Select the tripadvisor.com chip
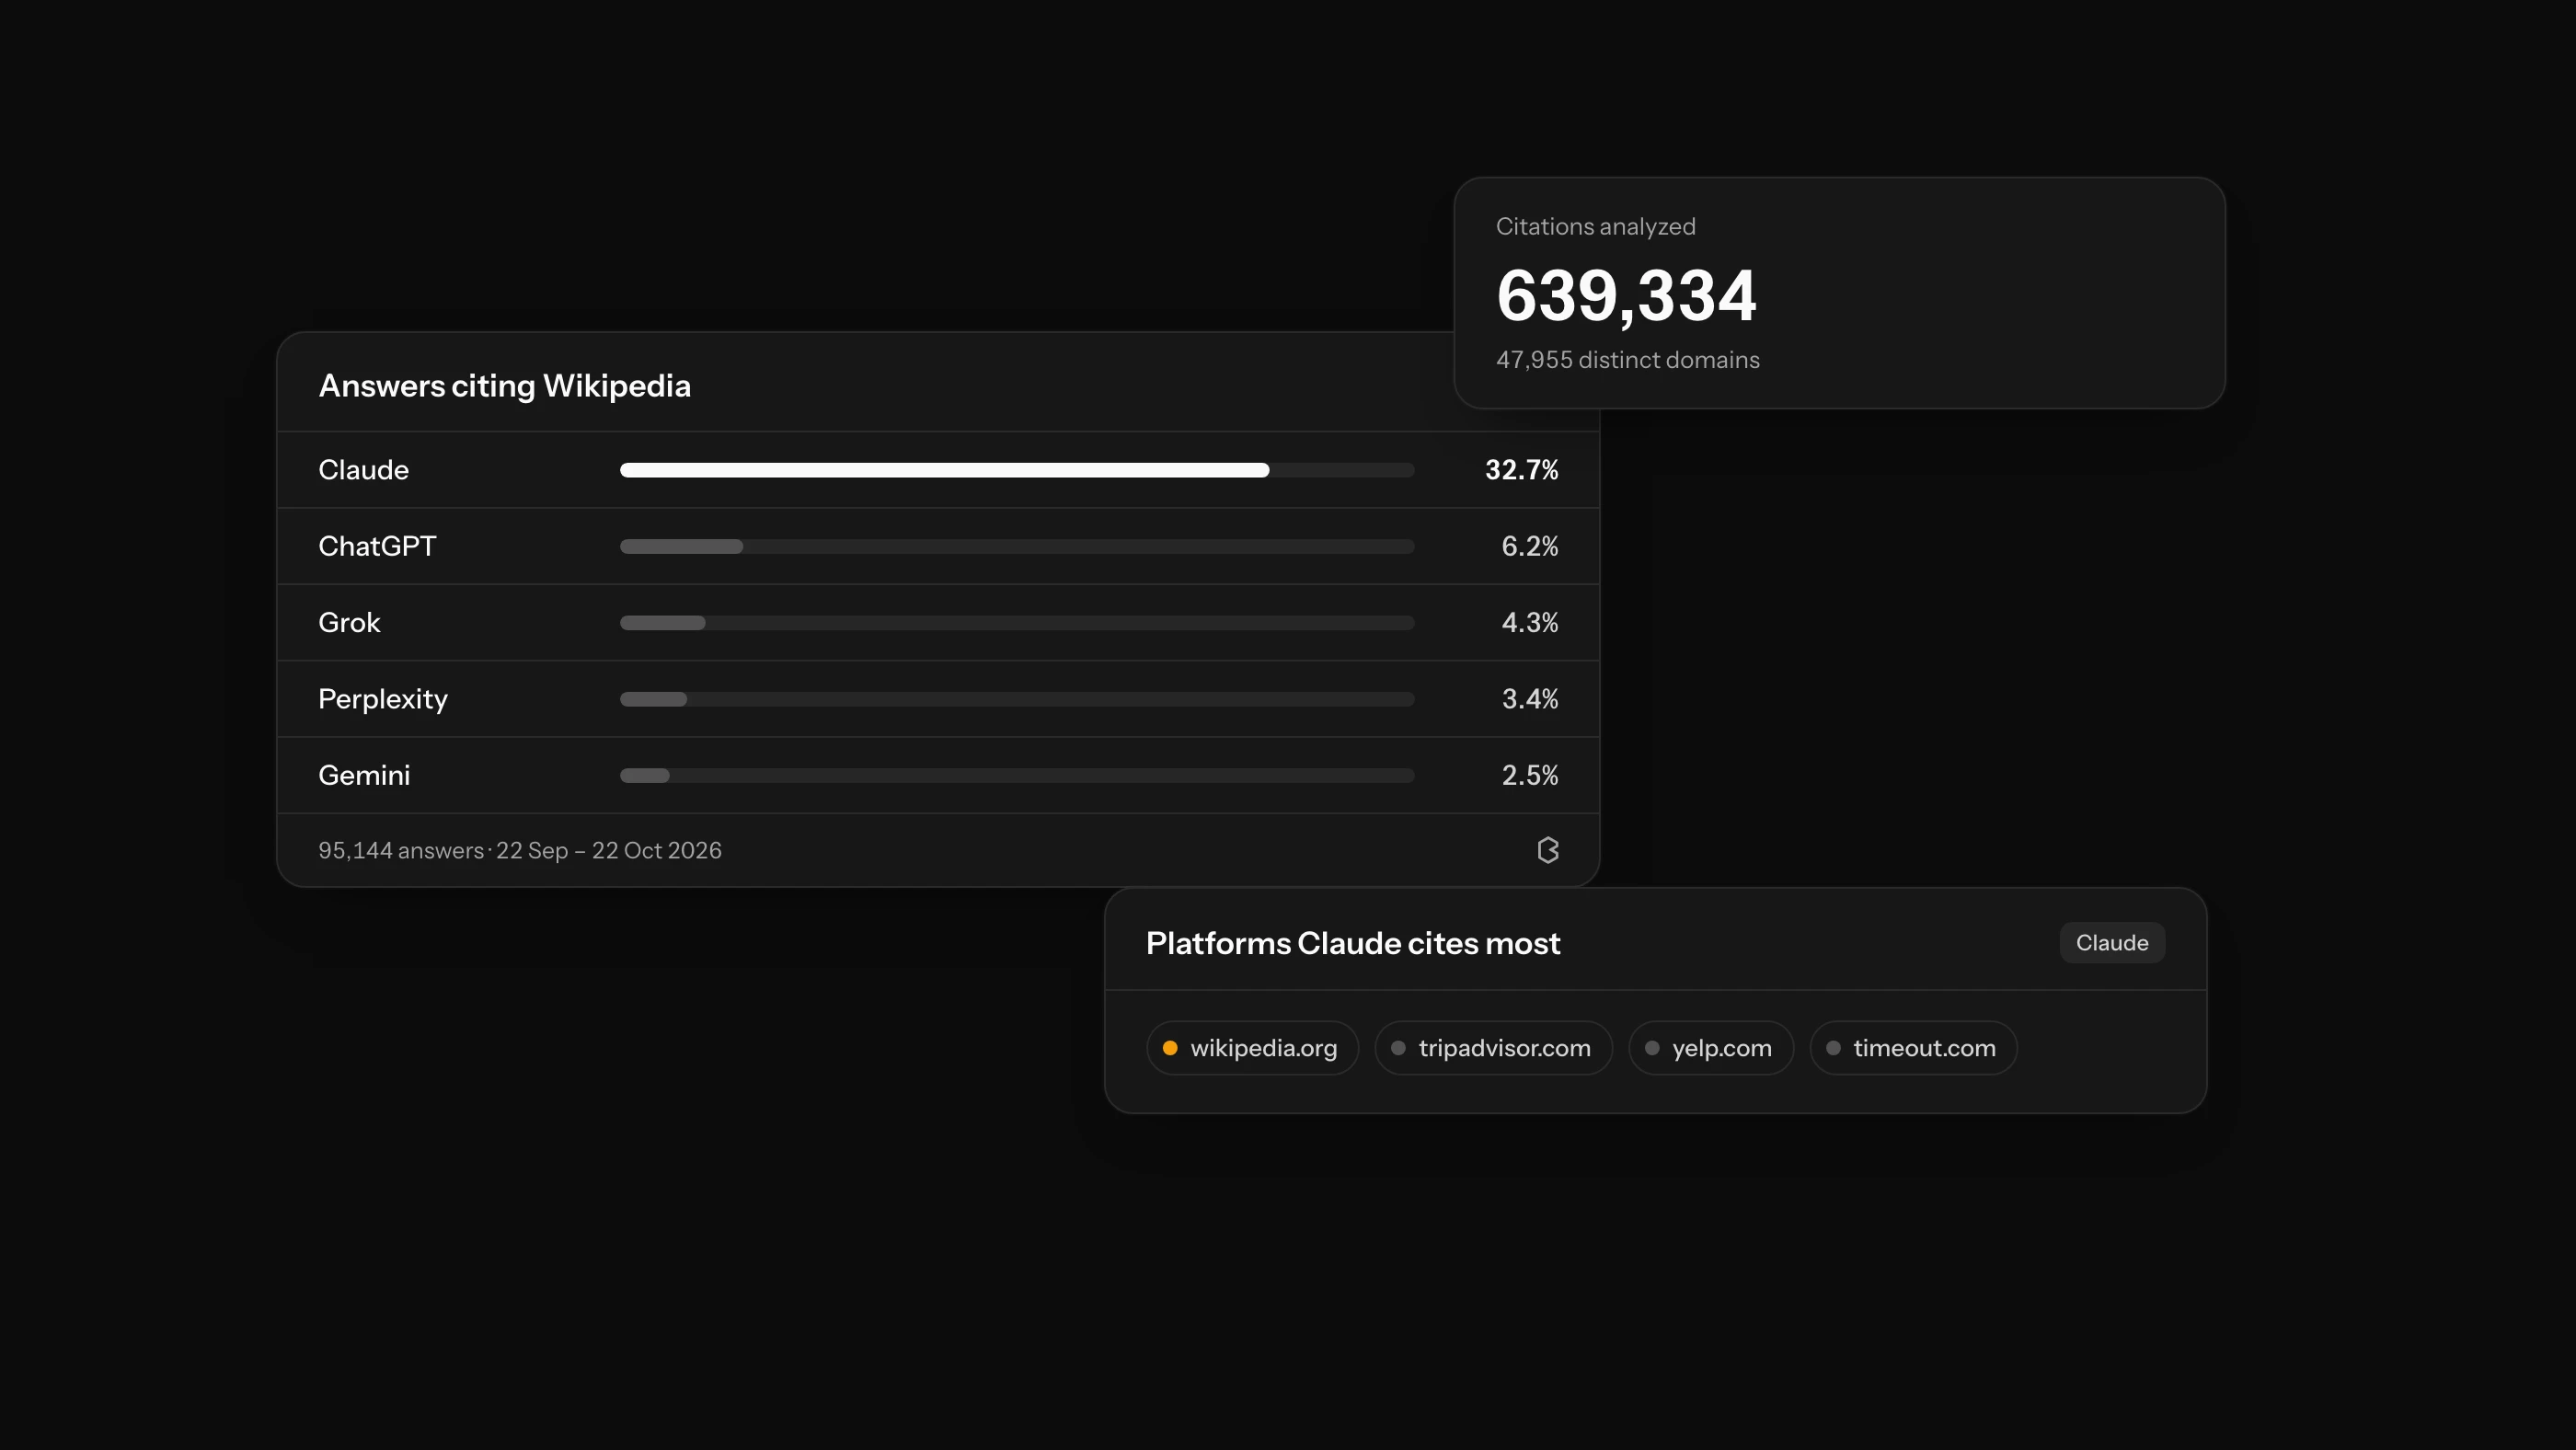 tap(1493, 1048)
